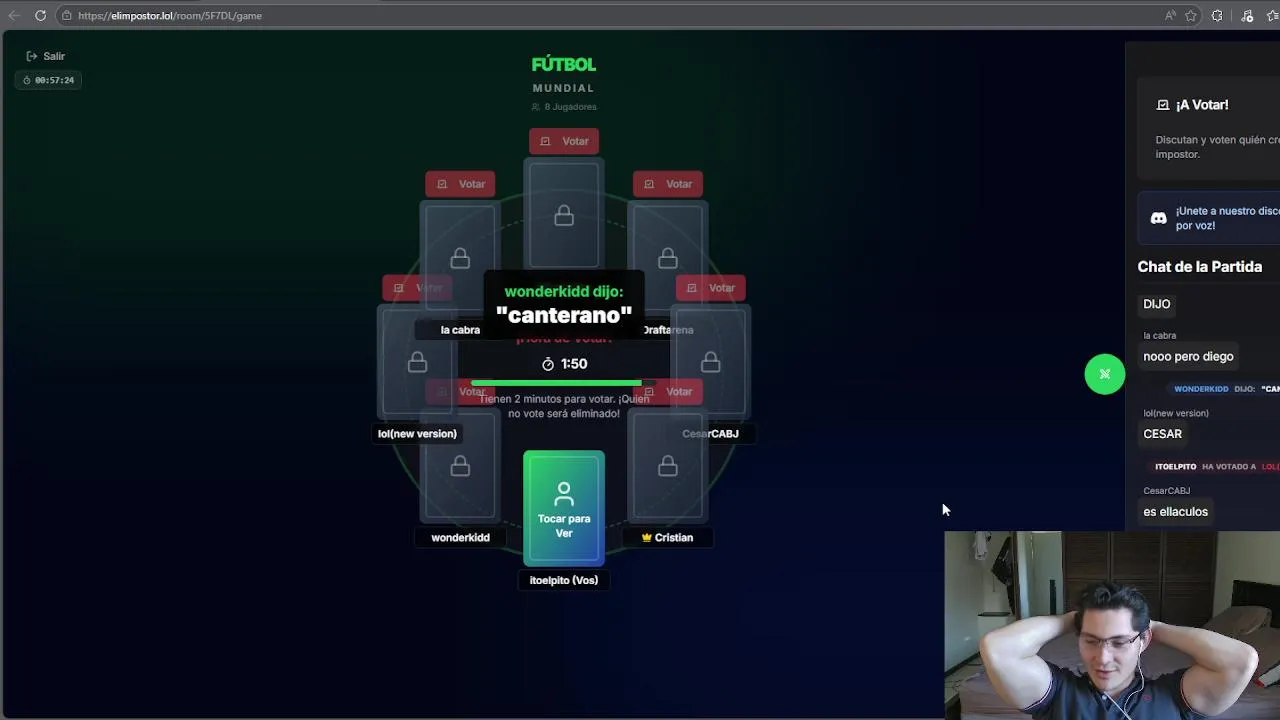The height and width of the screenshot is (720, 1280).
Task: Vote for Cristian with Votar
Action: coord(668,392)
